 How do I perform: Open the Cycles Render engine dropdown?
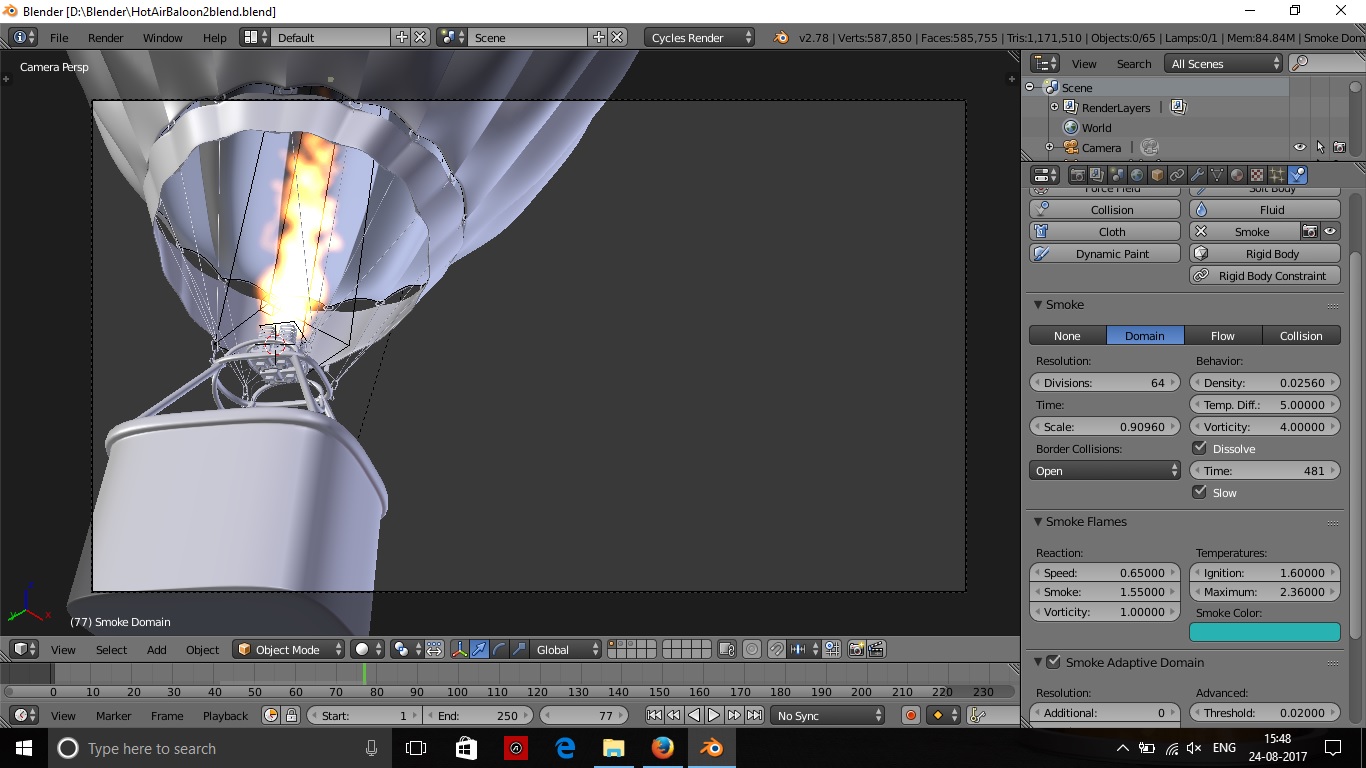tap(699, 37)
